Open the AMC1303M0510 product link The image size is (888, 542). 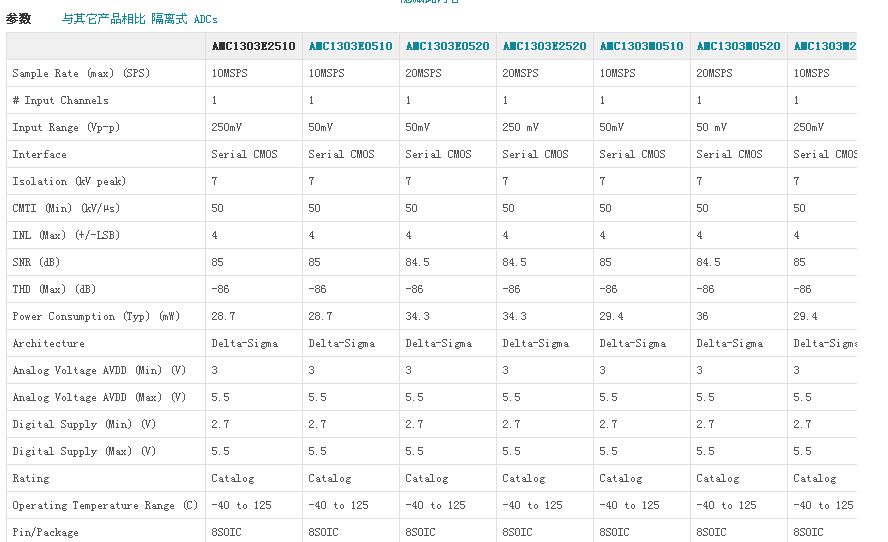(640, 46)
